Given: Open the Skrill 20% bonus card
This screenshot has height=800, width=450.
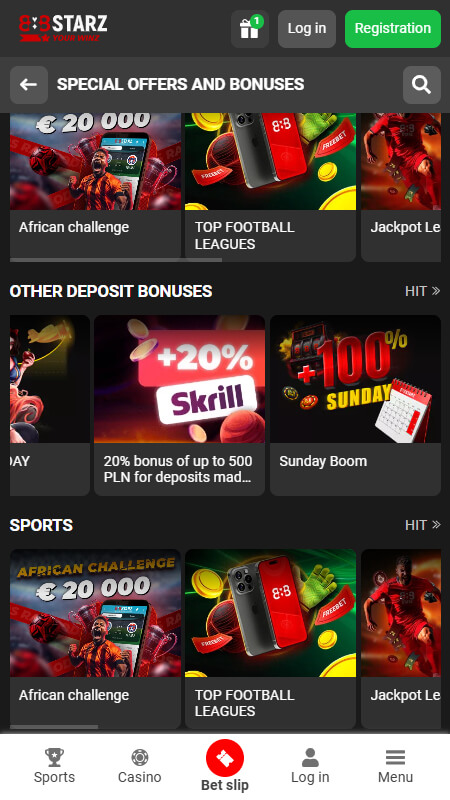Looking at the screenshot, I should point(179,405).
